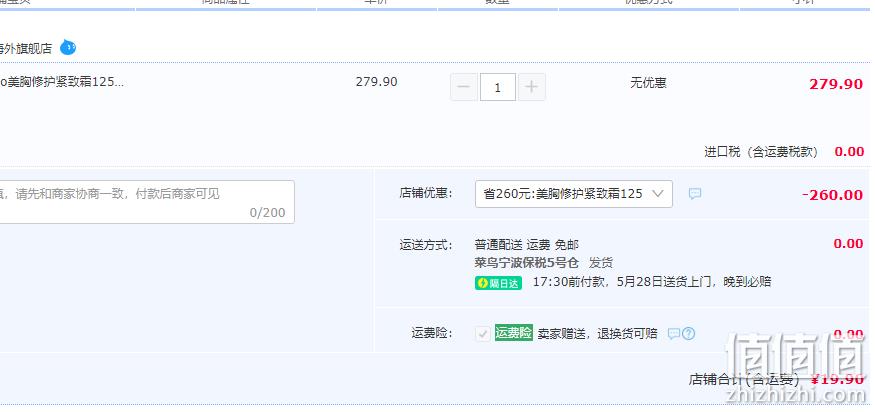Click the comment bubble icon beside store discount
This screenshot has width=875, height=412.
[x=695, y=194]
